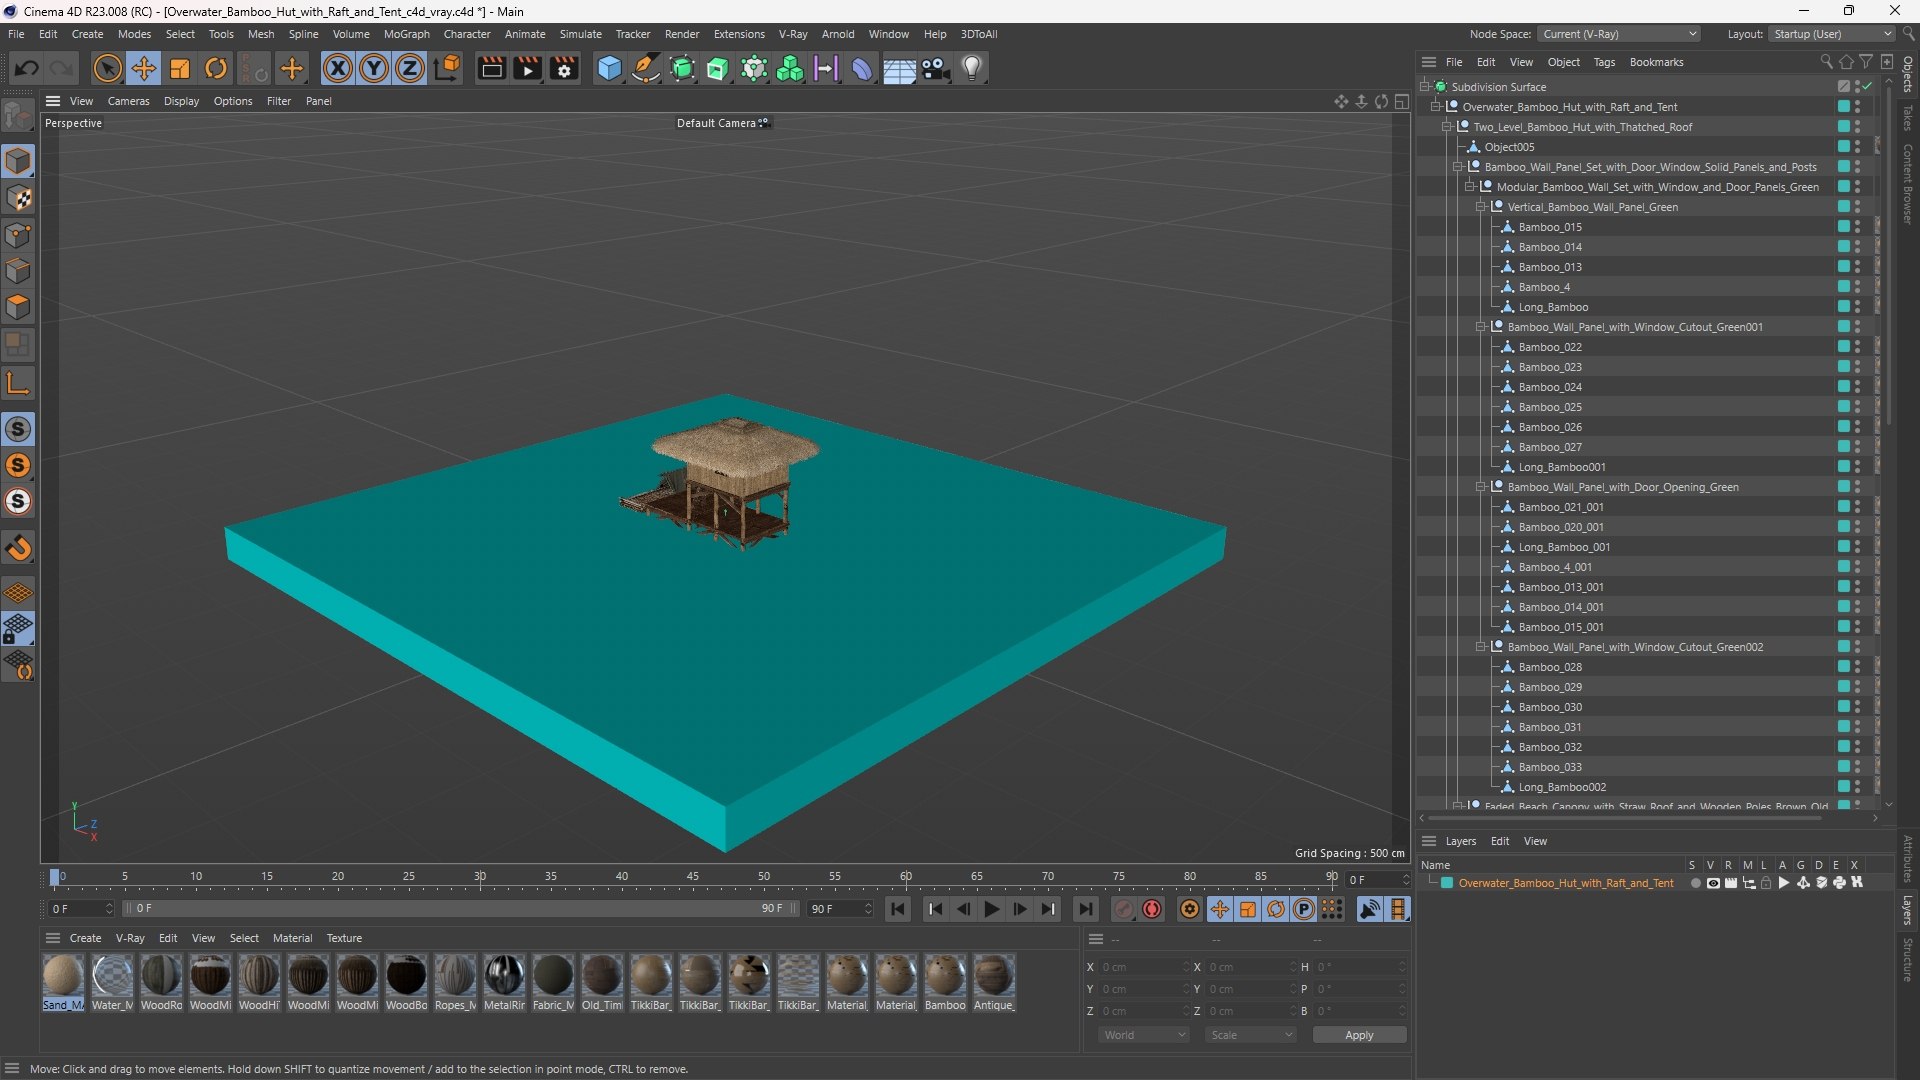
Task: Add a Floor environment object icon
Action: point(899,68)
